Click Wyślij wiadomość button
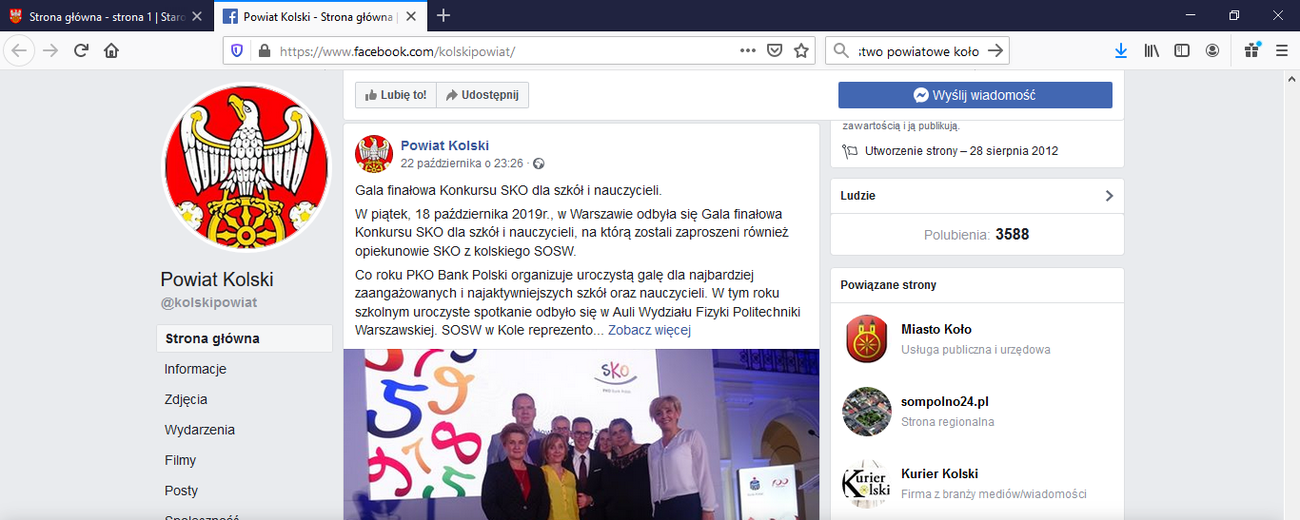This screenshot has width=1300, height=520. click(x=975, y=95)
